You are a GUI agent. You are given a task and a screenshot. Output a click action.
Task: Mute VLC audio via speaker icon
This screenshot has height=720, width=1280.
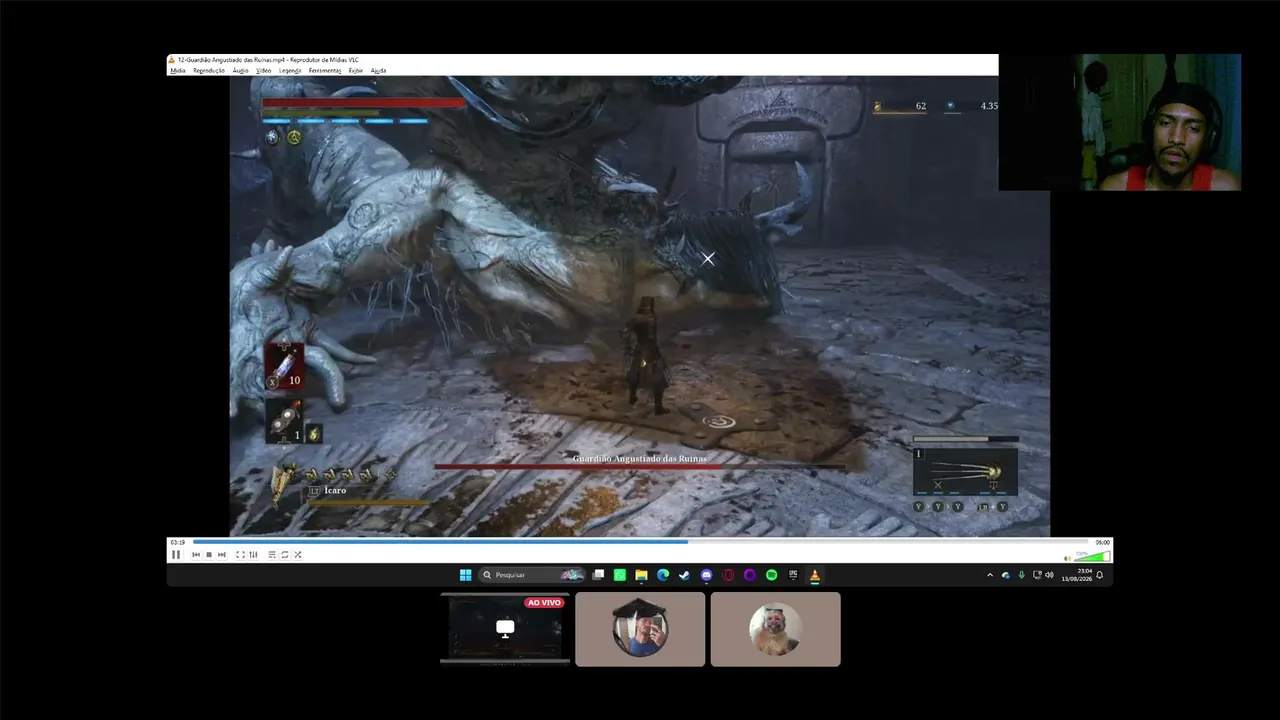click(x=1068, y=558)
